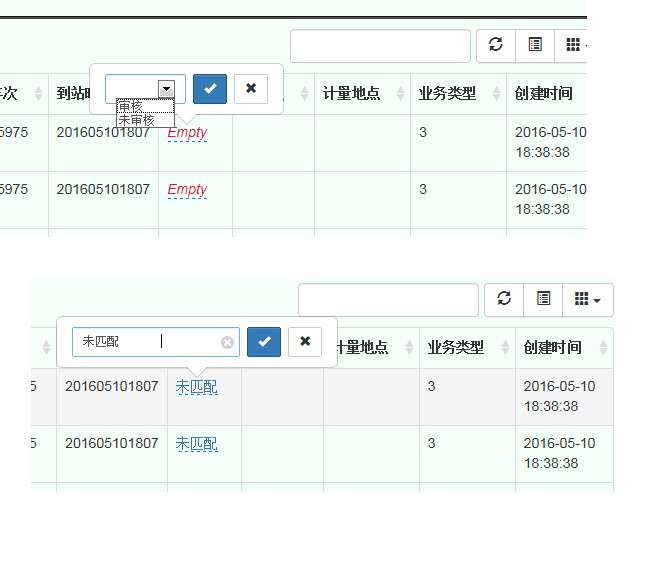Click the first Empty editable link
Screen dimensions: 669x586
tap(187, 132)
